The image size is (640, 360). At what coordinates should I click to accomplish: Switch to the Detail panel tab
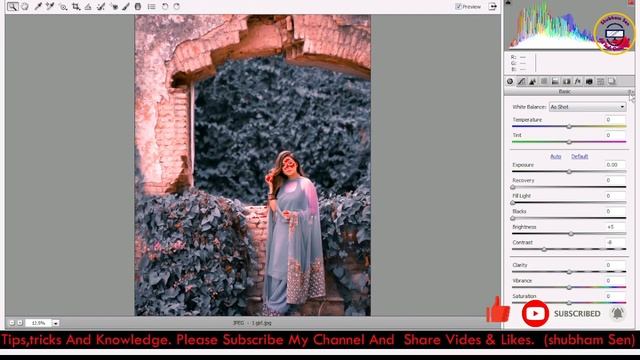click(533, 81)
